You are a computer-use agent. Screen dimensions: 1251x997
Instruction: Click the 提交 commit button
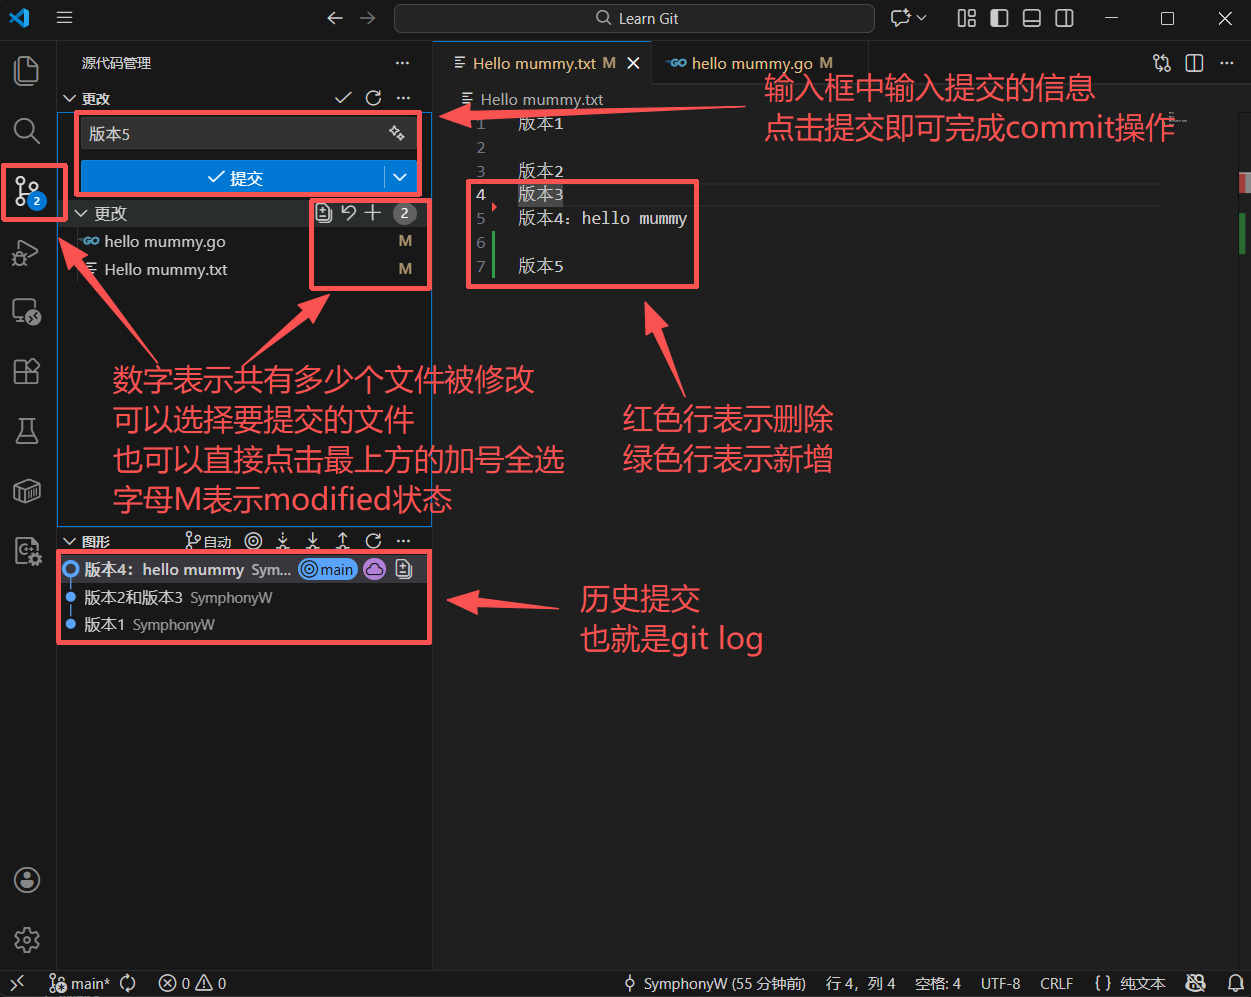[x=233, y=177]
